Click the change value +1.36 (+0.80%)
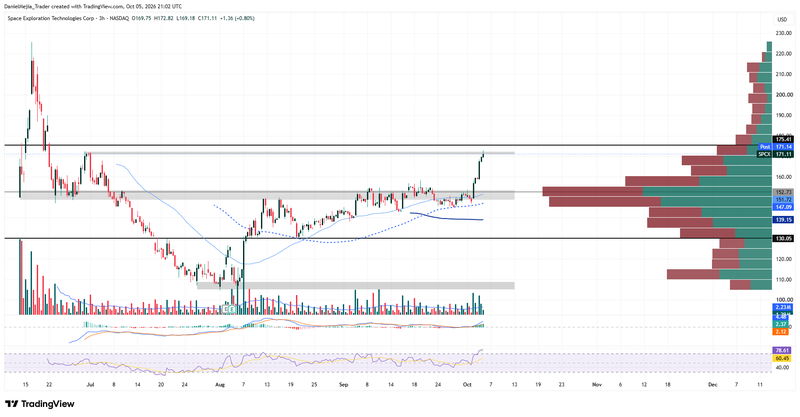Screen dimensions: 800x417 237,18
